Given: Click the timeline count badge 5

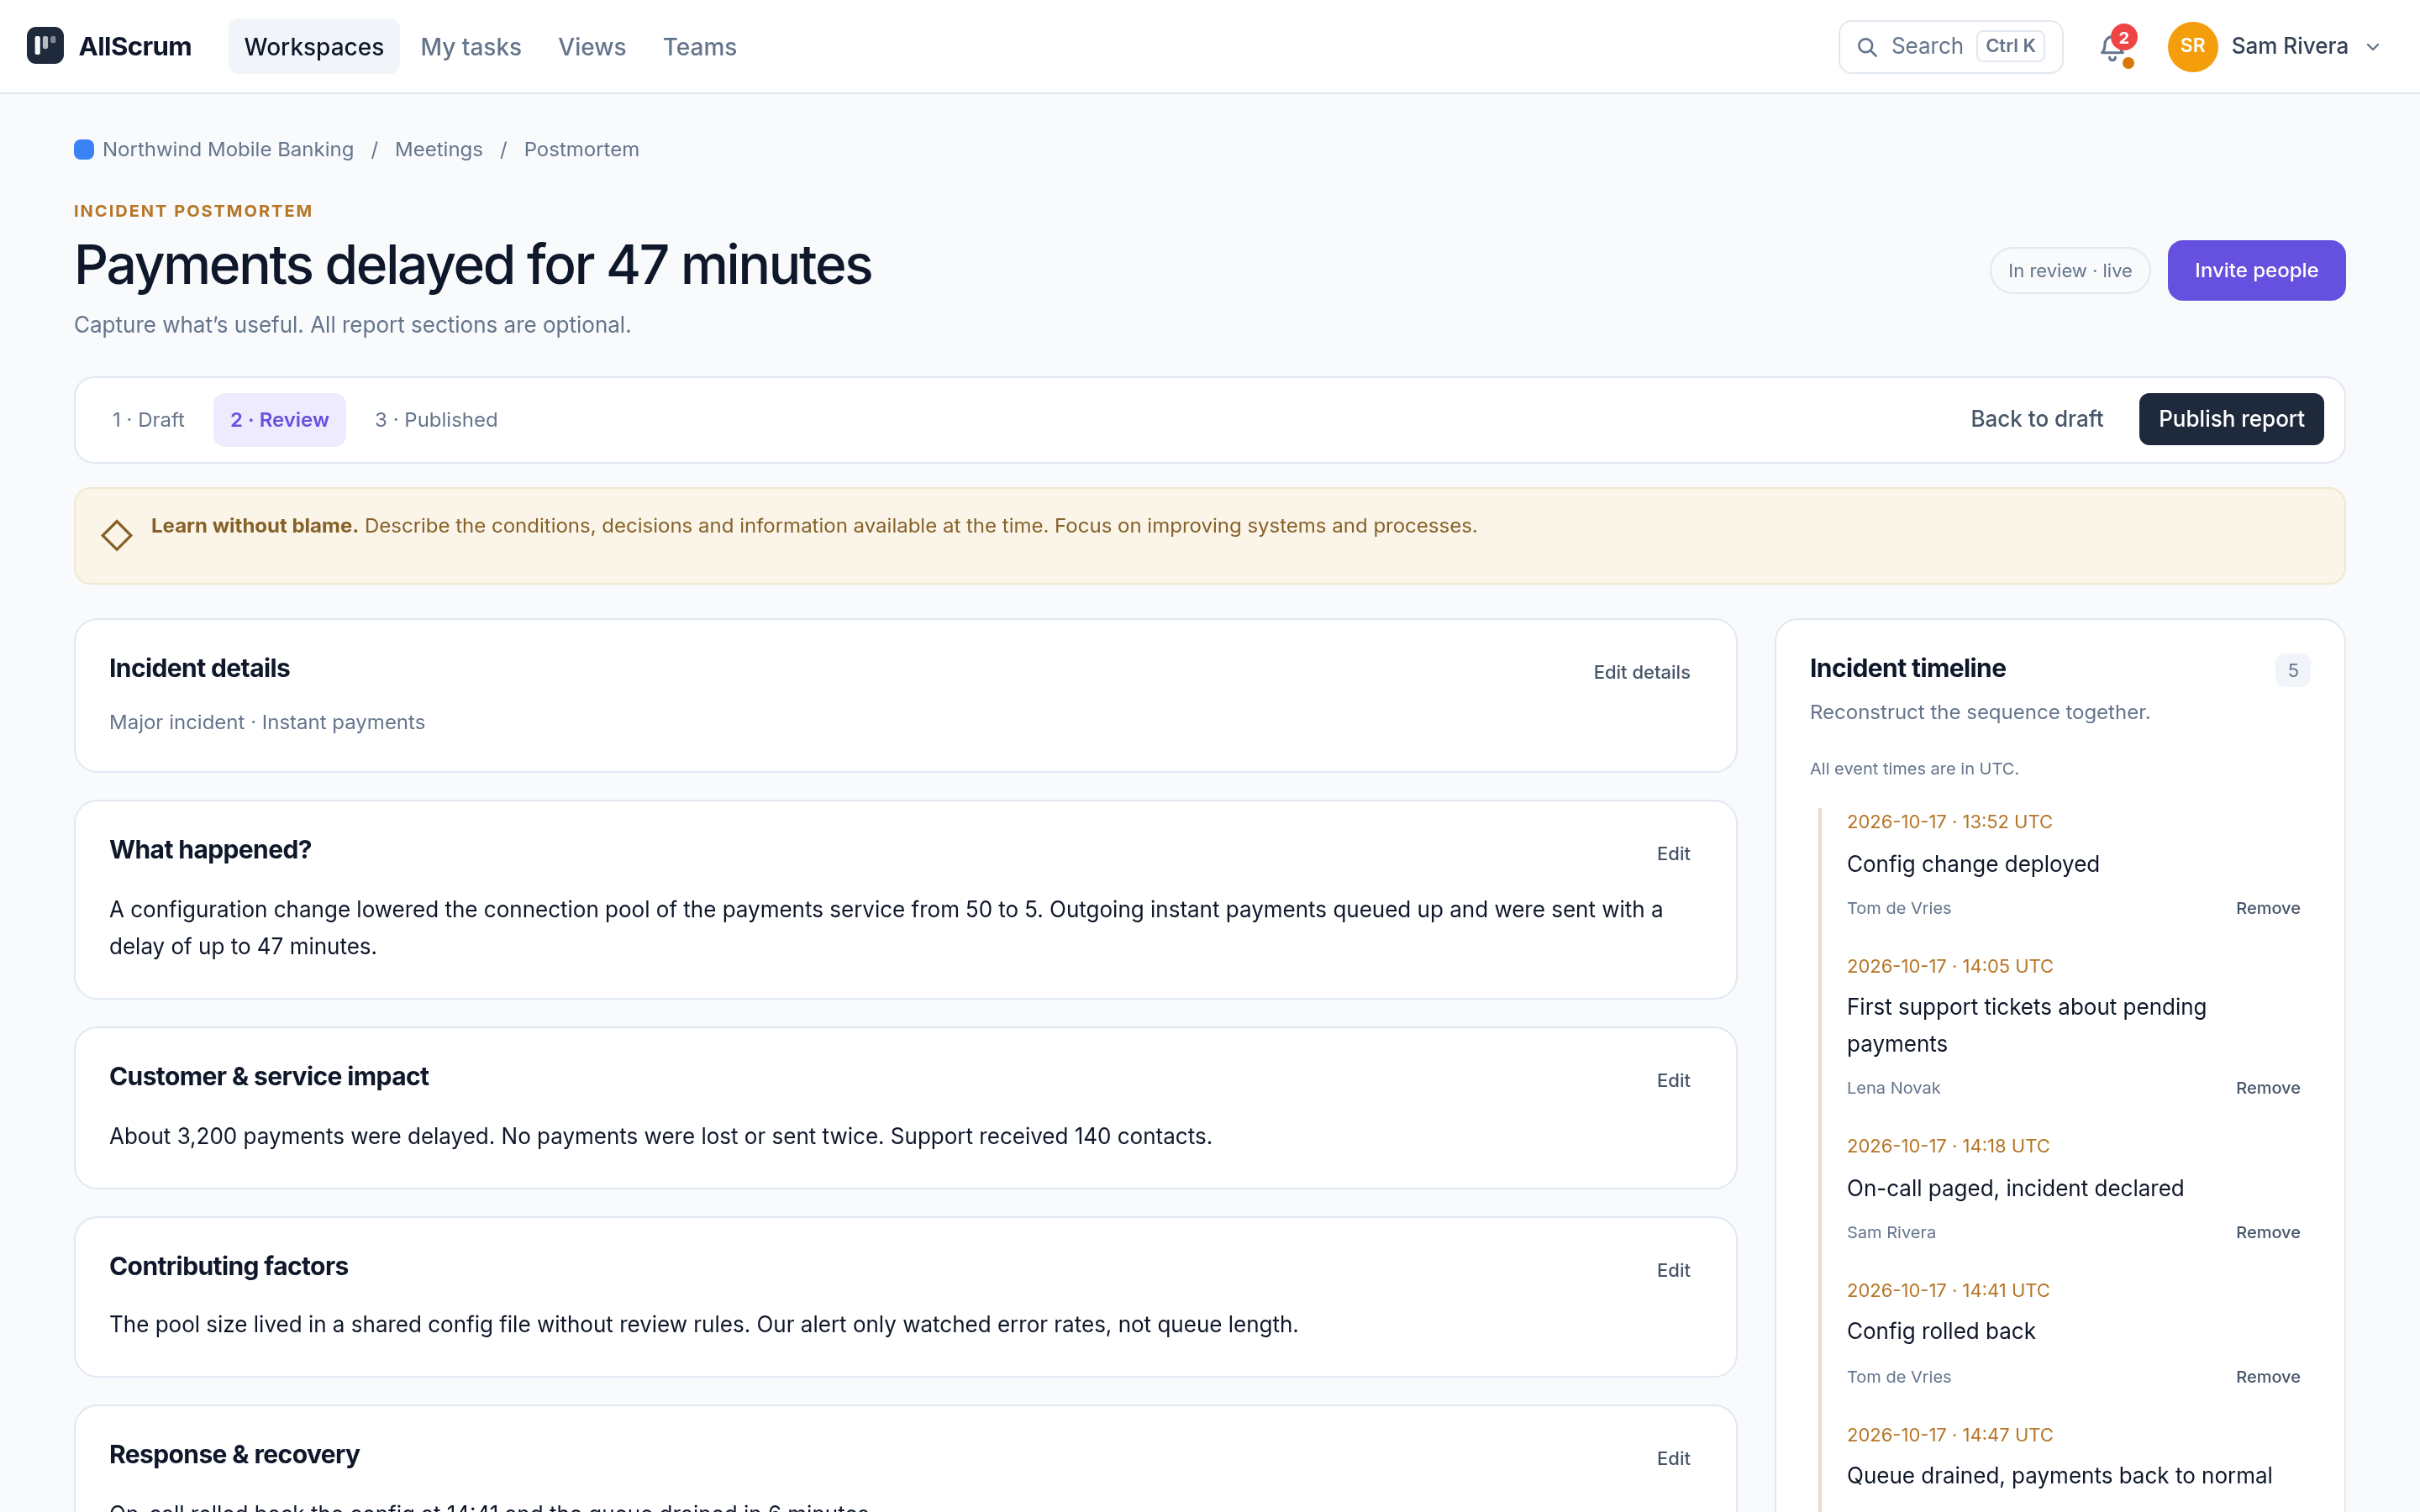Looking at the screenshot, I should (2293, 671).
